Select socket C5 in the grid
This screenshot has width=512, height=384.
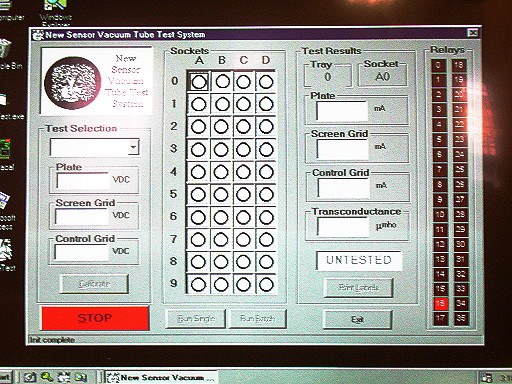(244, 195)
